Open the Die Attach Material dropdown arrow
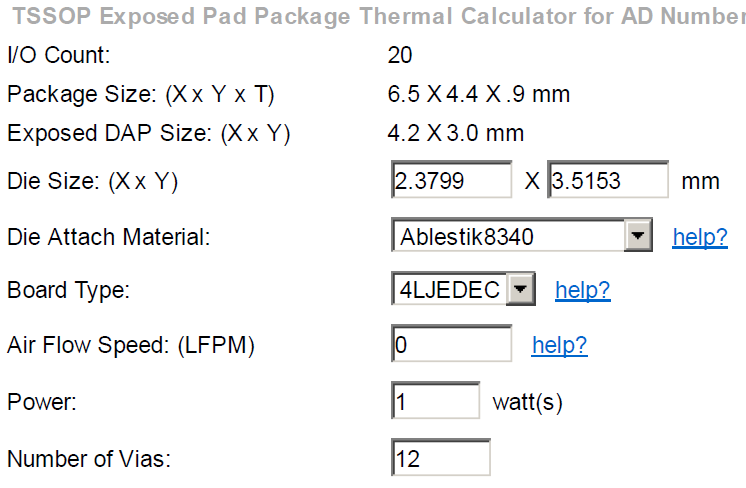The height and width of the screenshot is (488, 746). point(638,235)
